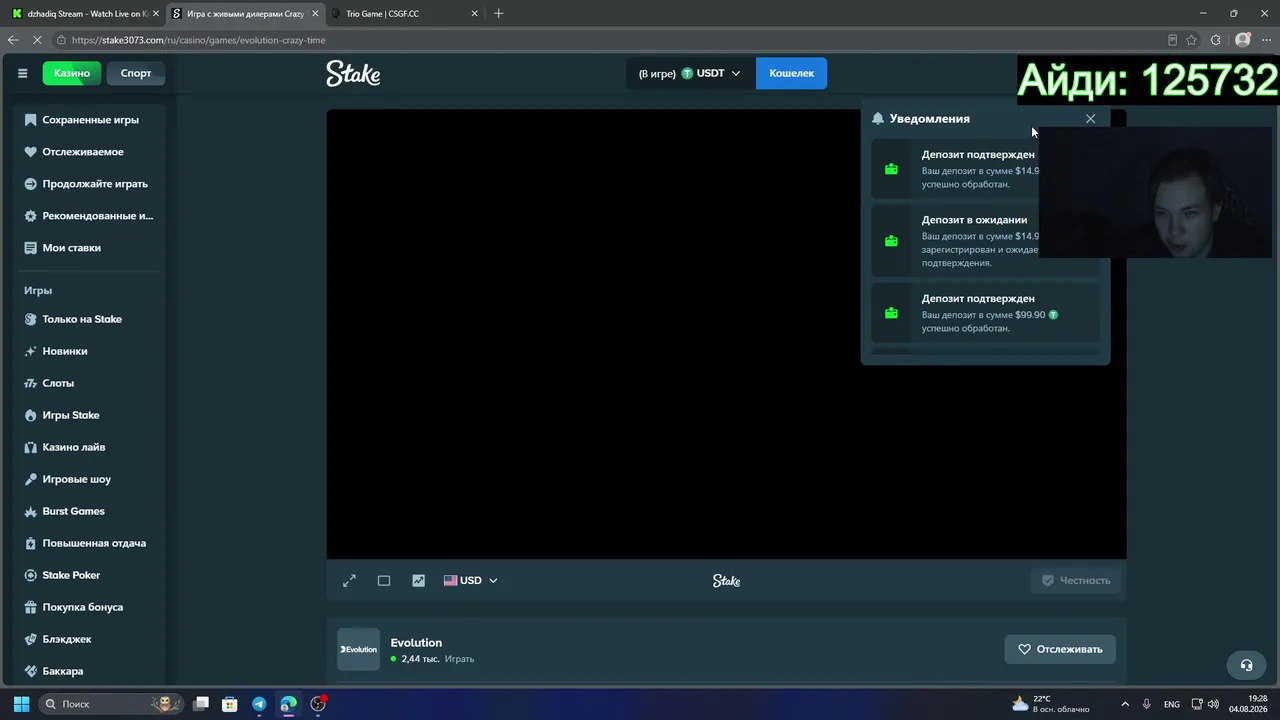Add this page to favorites
This screenshot has height=720, width=1280.
[x=1191, y=40]
